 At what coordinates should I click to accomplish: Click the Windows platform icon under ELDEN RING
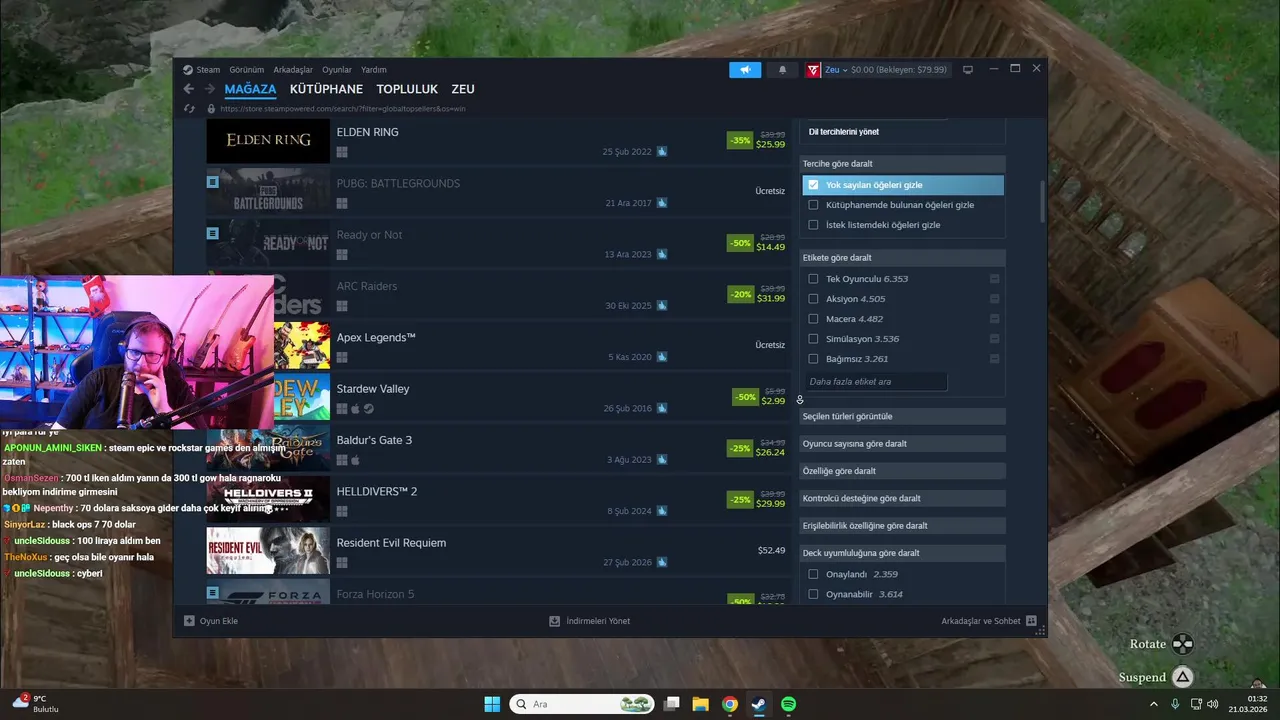coord(342,152)
